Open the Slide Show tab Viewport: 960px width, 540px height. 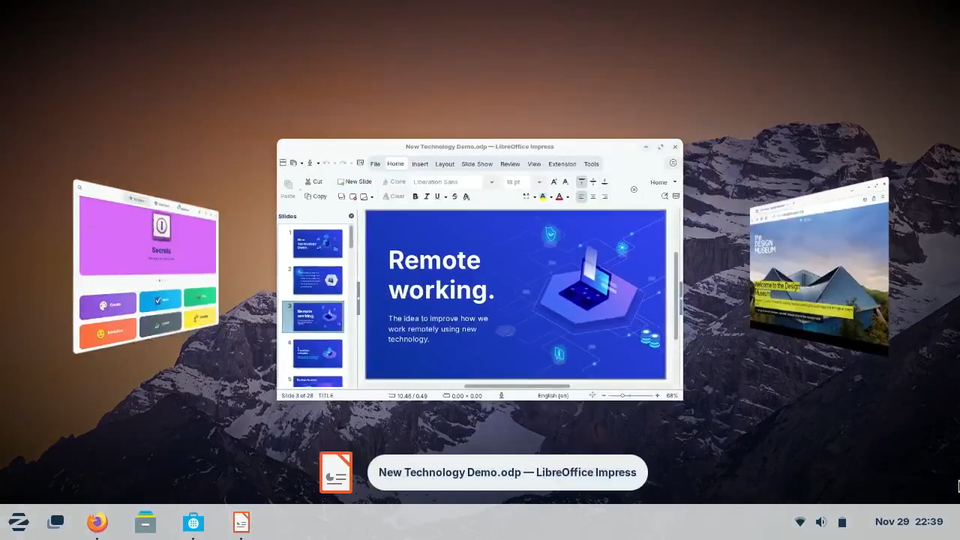pyautogui.click(x=477, y=164)
